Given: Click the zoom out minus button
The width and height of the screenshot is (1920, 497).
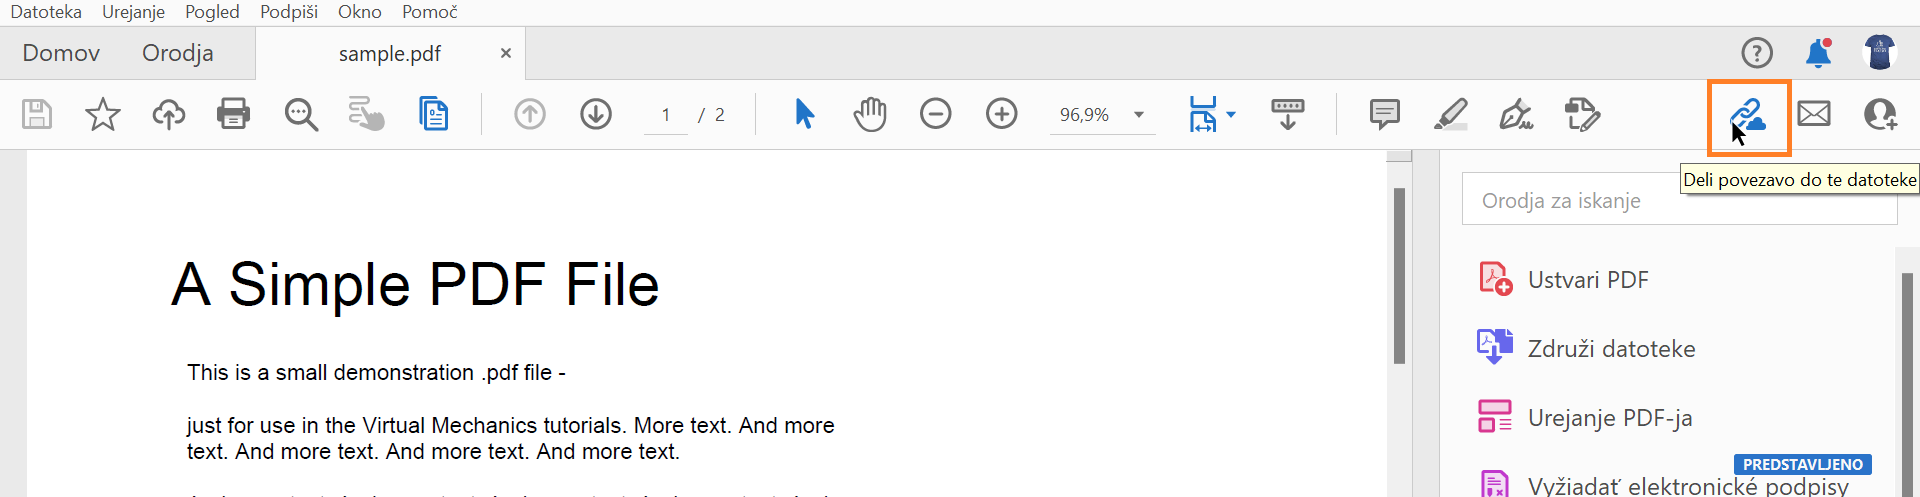Looking at the screenshot, I should (936, 114).
